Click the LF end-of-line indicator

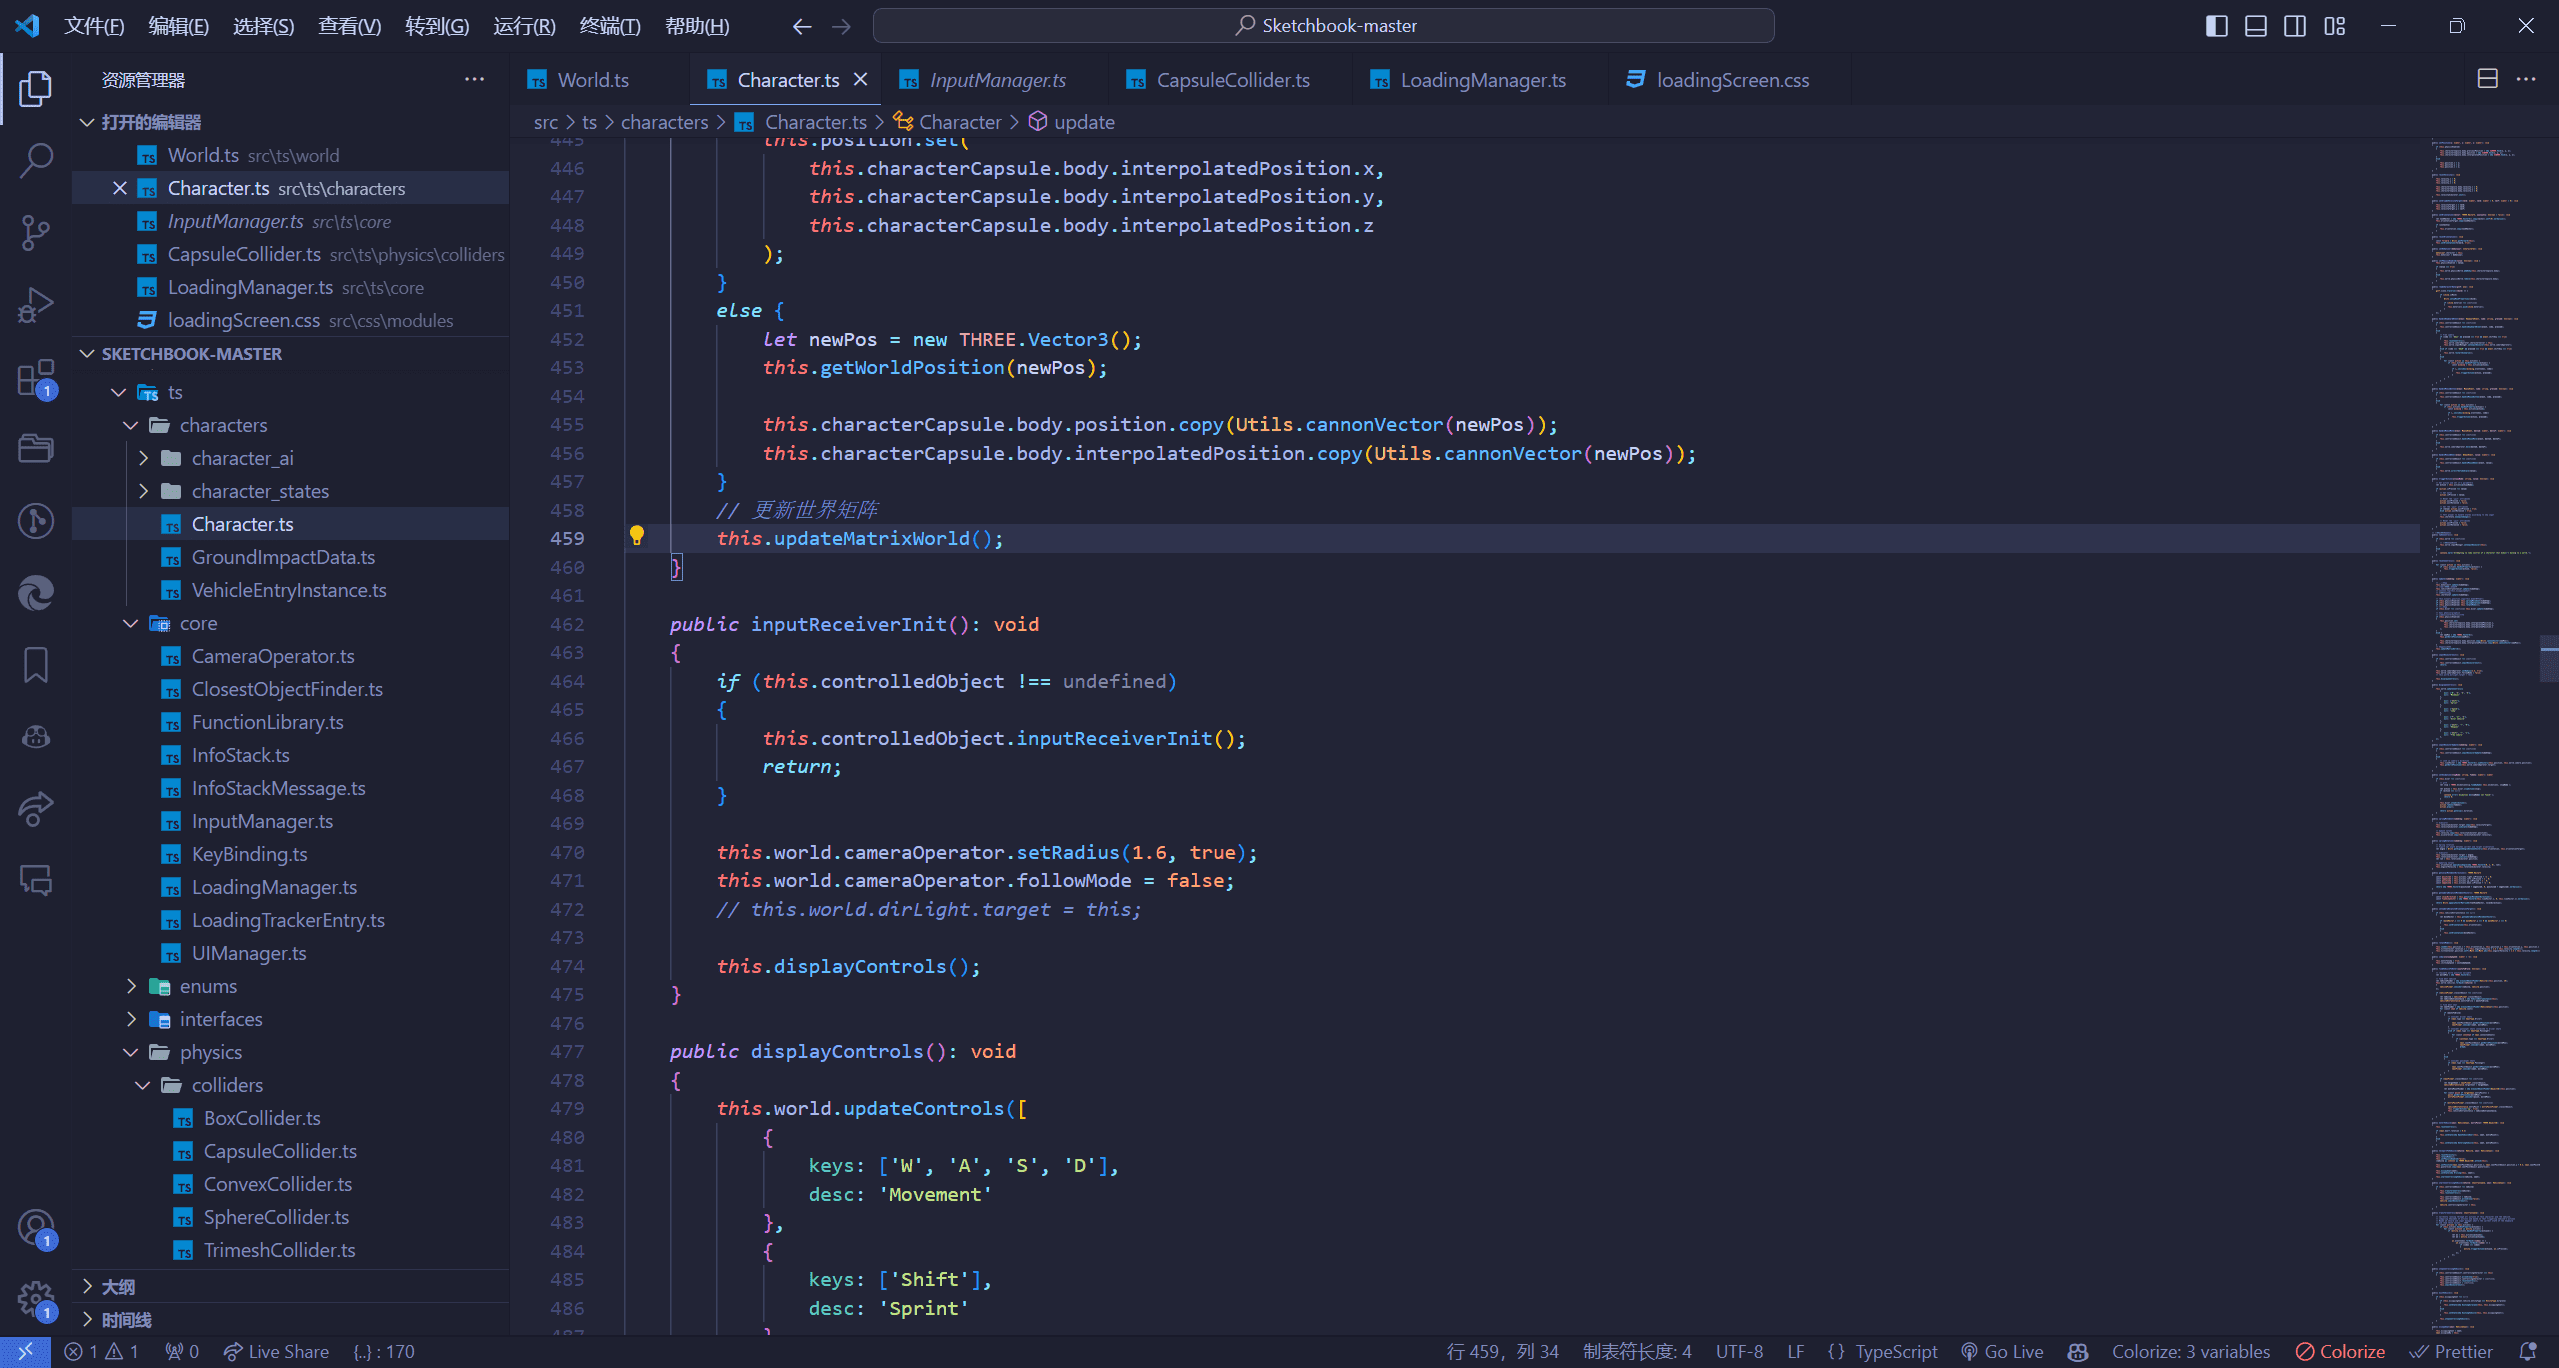click(1796, 1351)
